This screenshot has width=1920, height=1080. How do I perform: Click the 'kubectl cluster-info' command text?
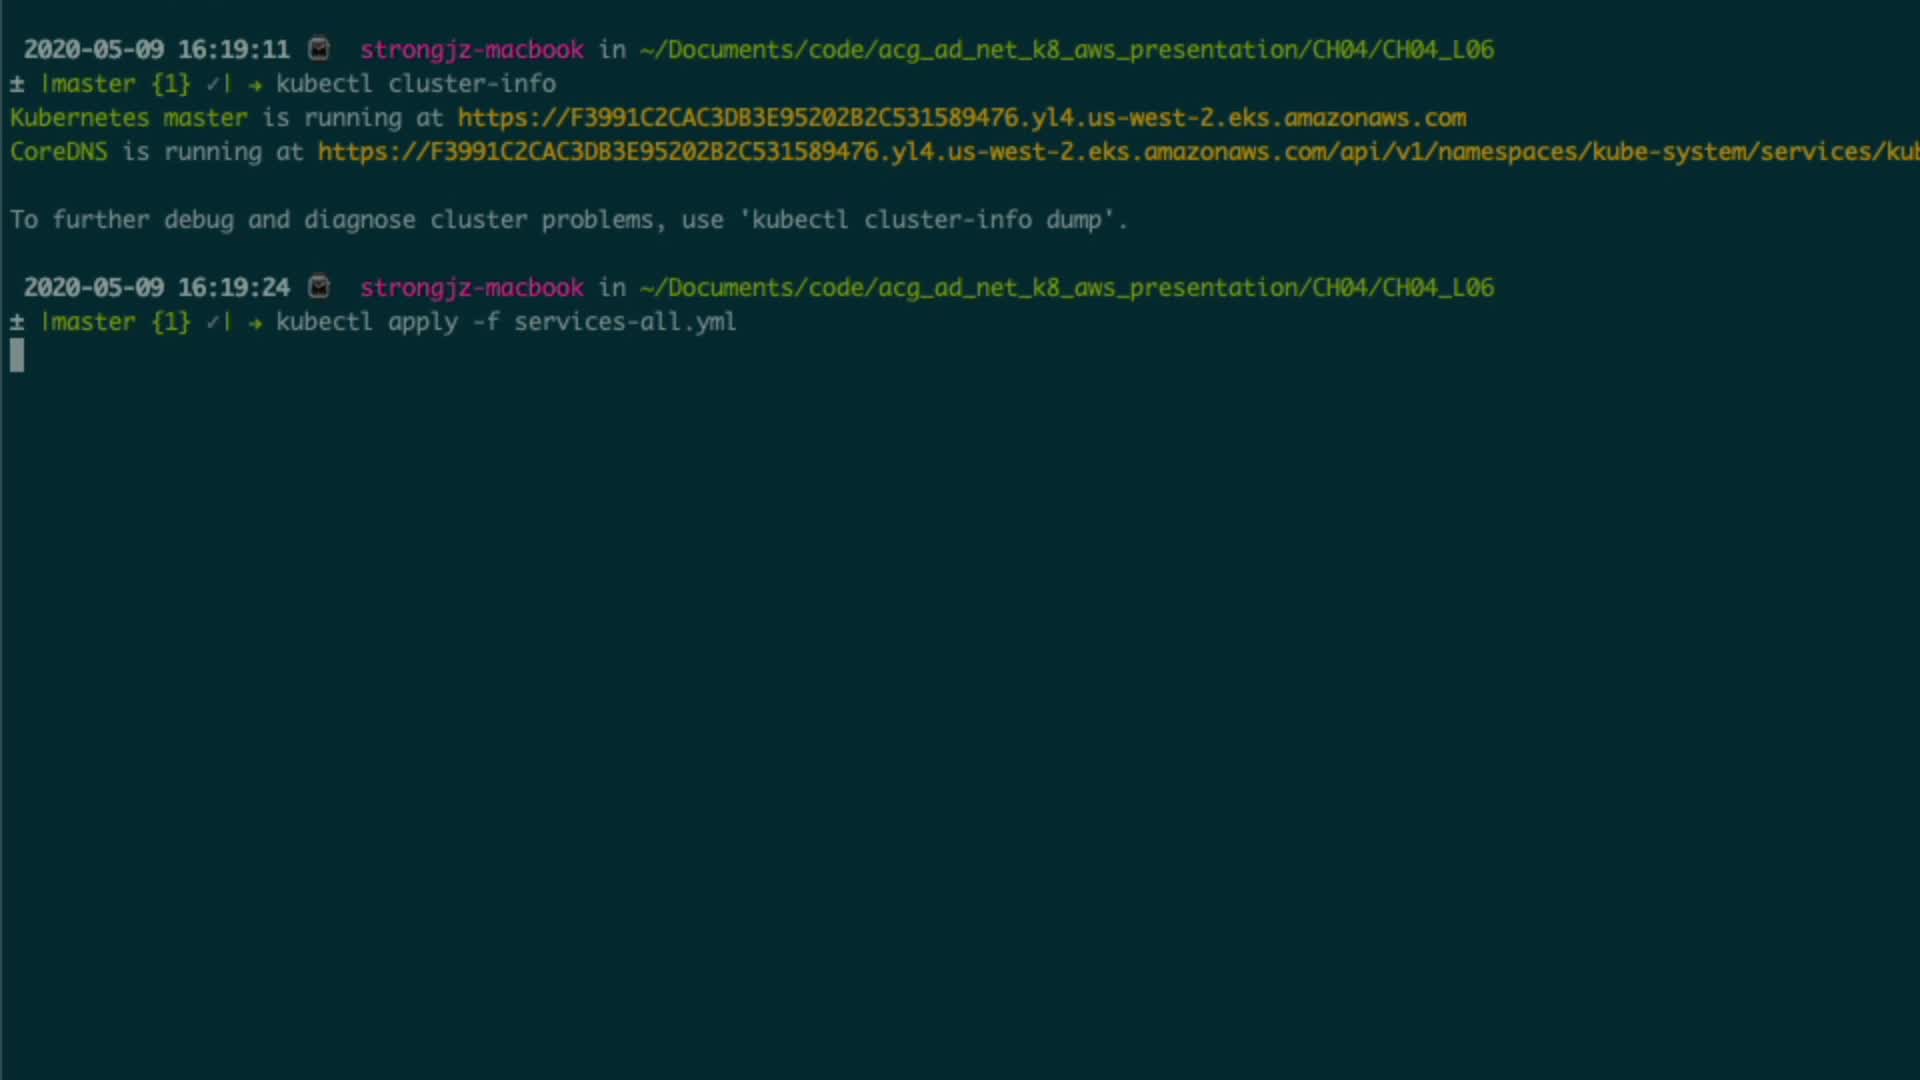point(416,84)
